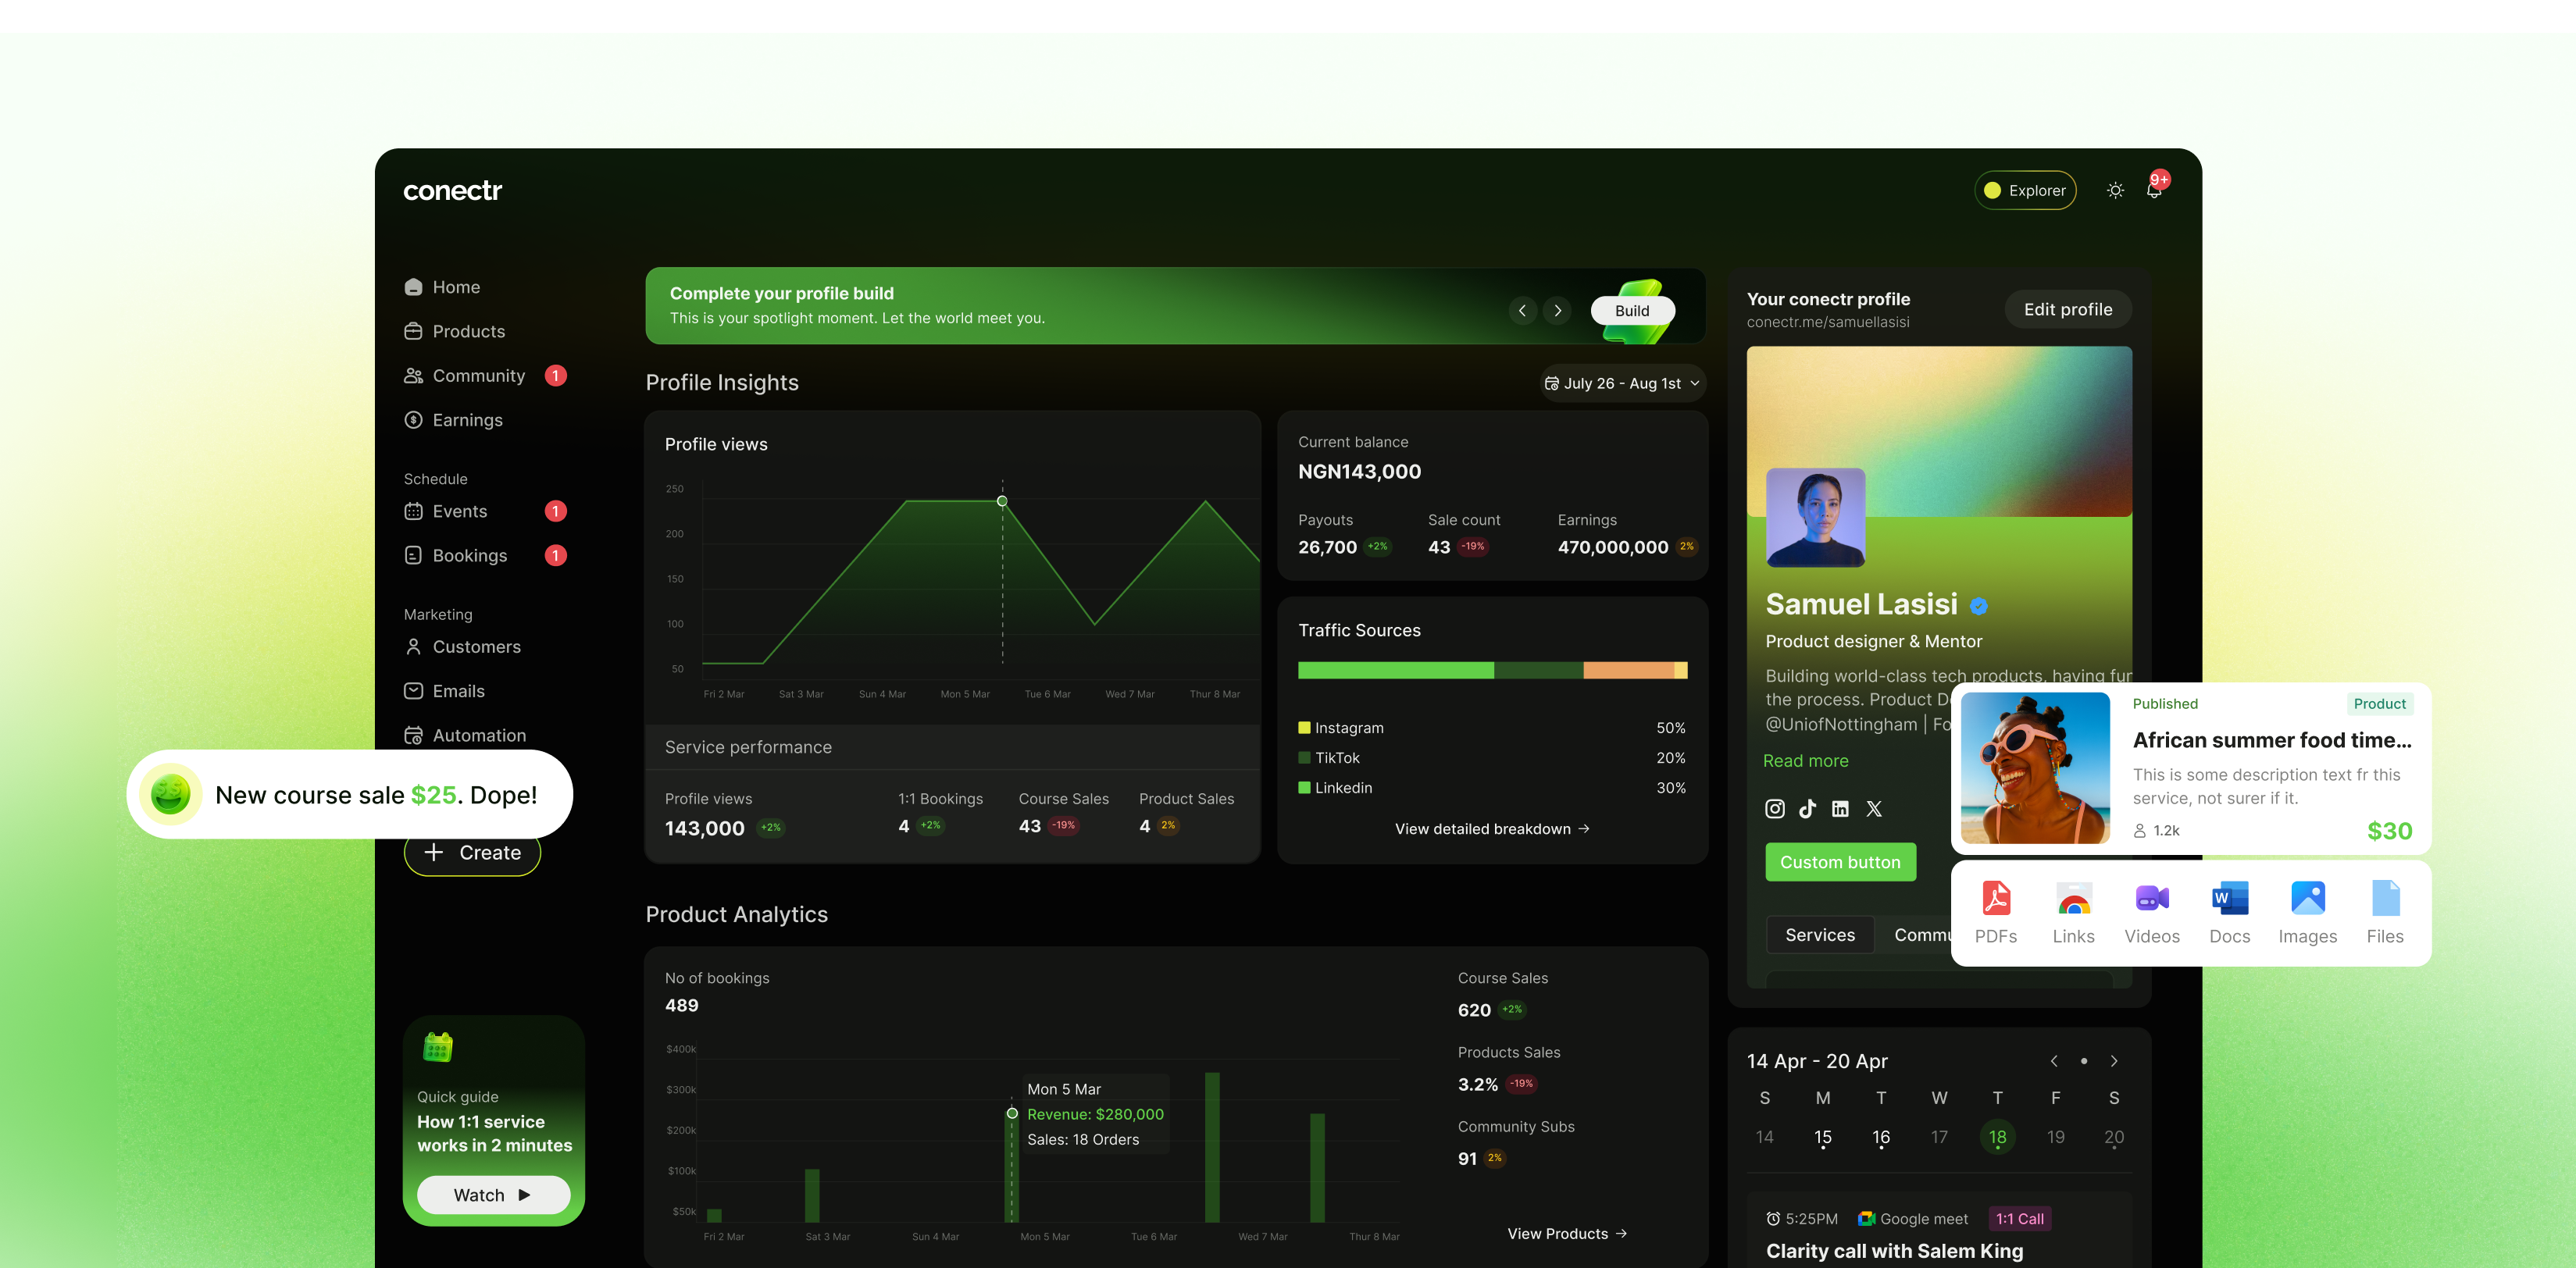Image resolution: width=2576 pixels, height=1268 pixels.
Task: Open View detailed breakdown link
Action: (1492, 829)
